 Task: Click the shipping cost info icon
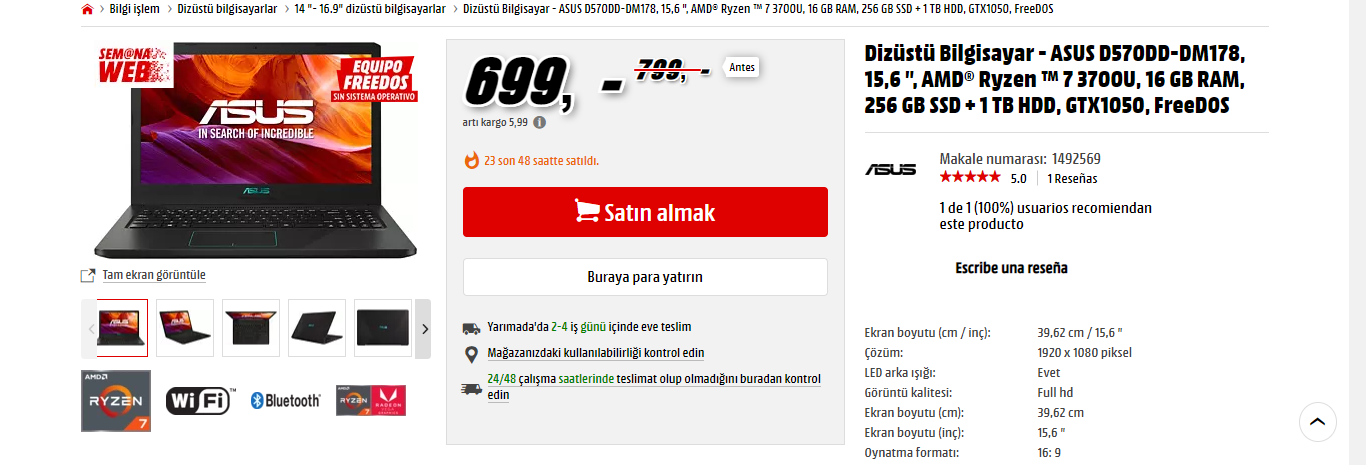point(540,123)
